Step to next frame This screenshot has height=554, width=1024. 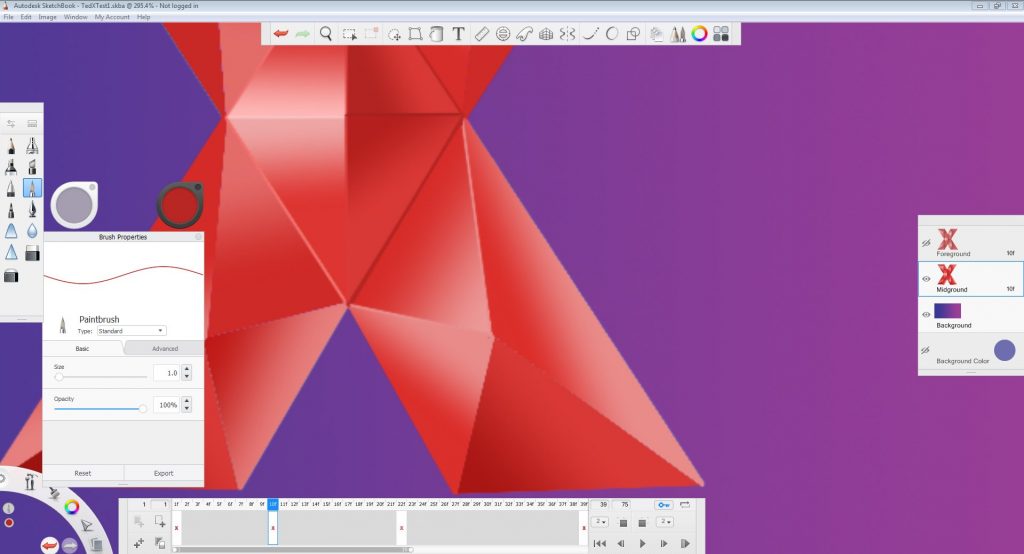pos(664,544)
